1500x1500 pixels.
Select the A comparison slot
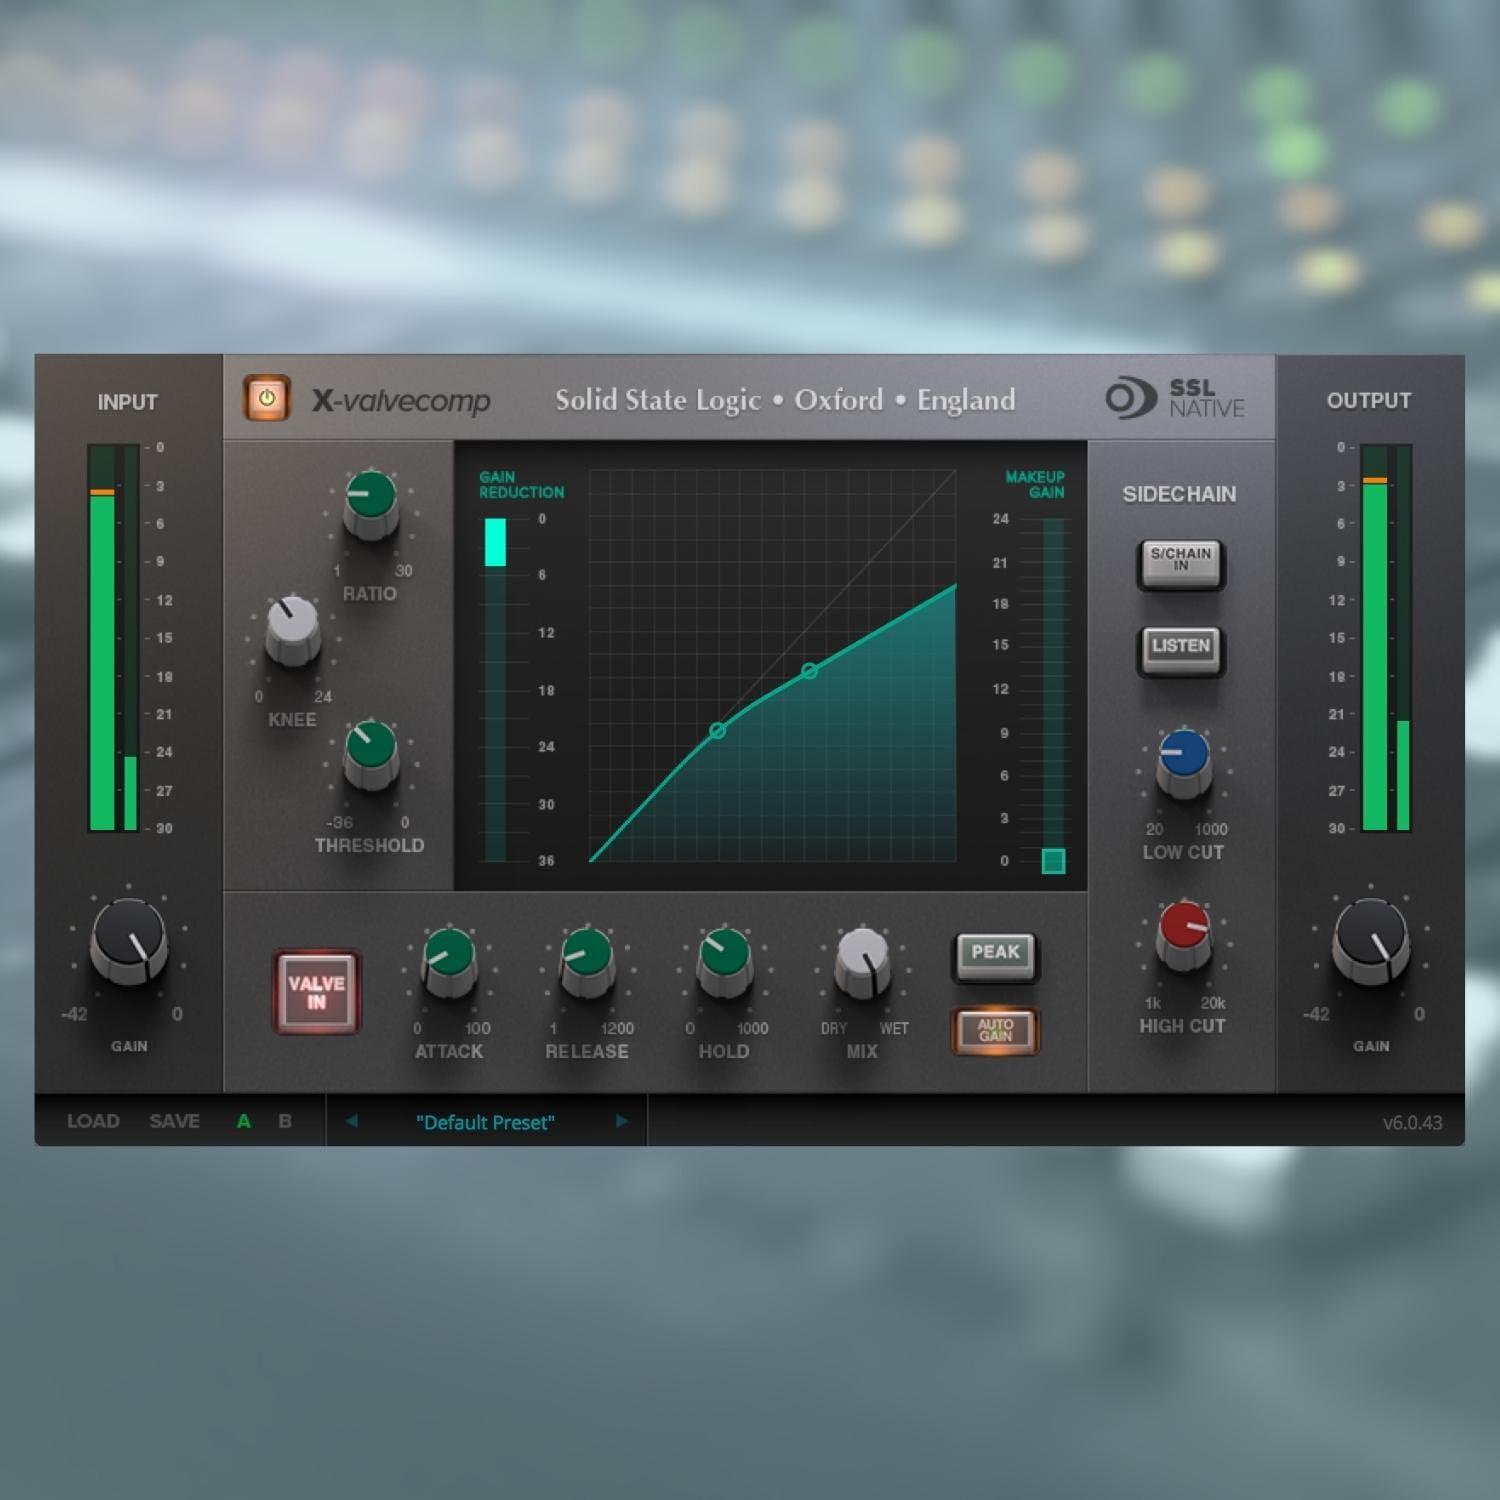click(243, 1121)
